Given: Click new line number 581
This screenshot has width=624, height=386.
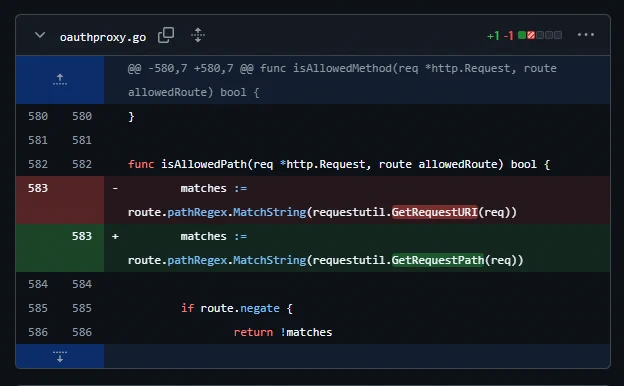Looking at the screenshot, I should [x=82, y=140].
